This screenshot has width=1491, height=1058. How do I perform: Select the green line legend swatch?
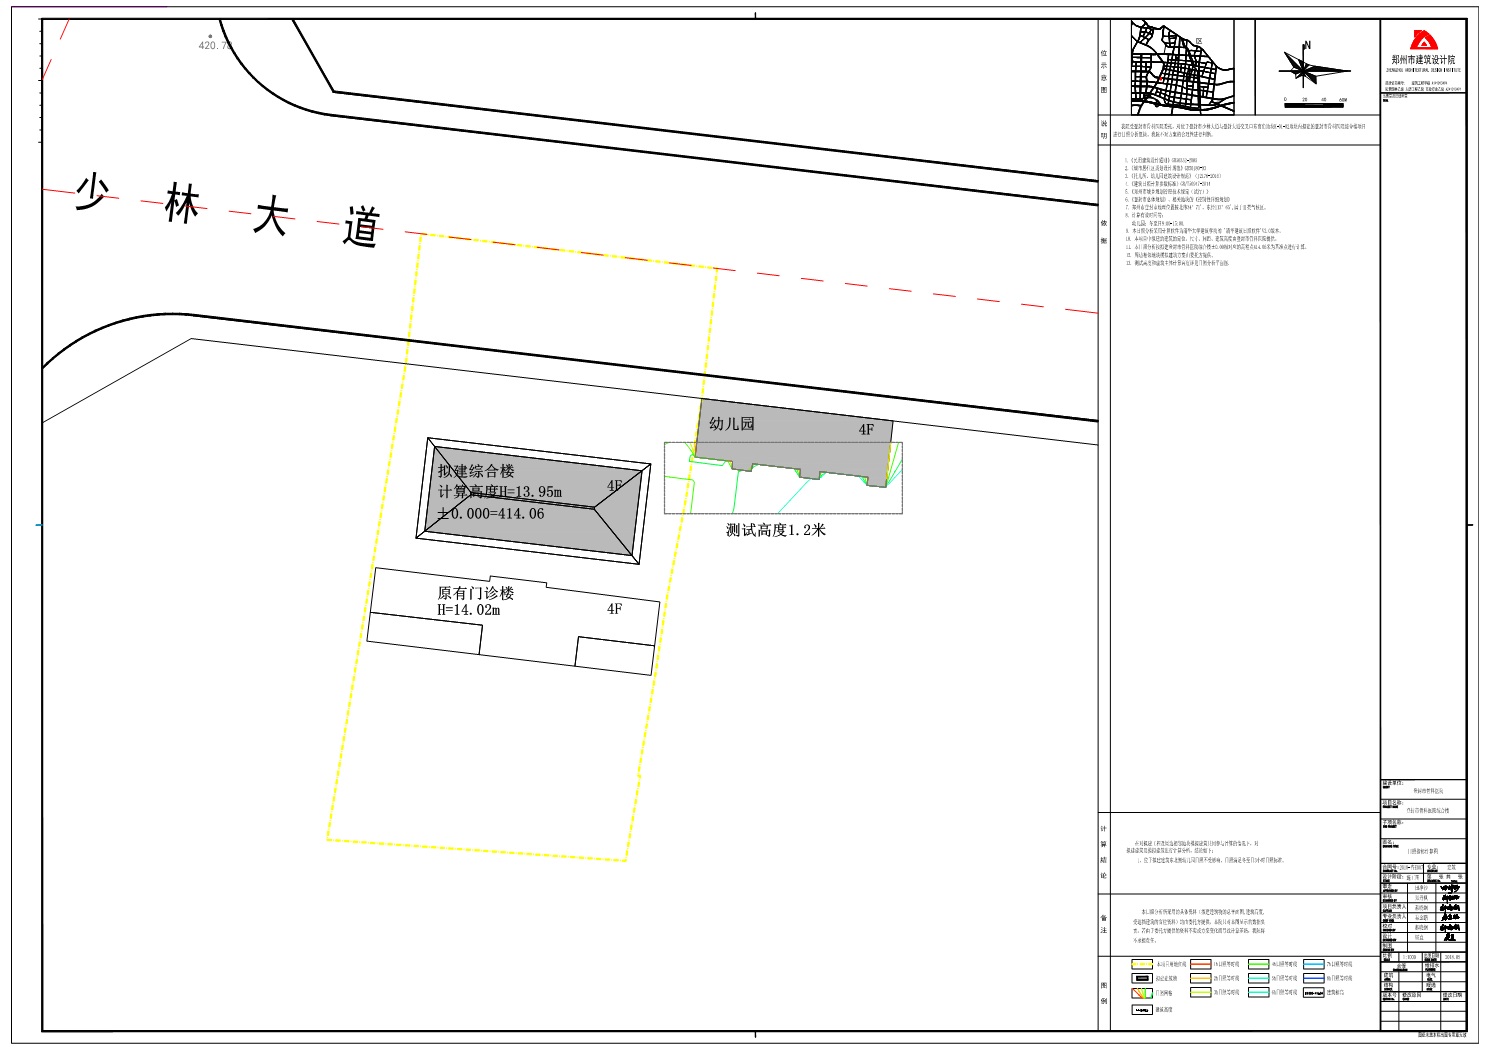coord(1258,965)
